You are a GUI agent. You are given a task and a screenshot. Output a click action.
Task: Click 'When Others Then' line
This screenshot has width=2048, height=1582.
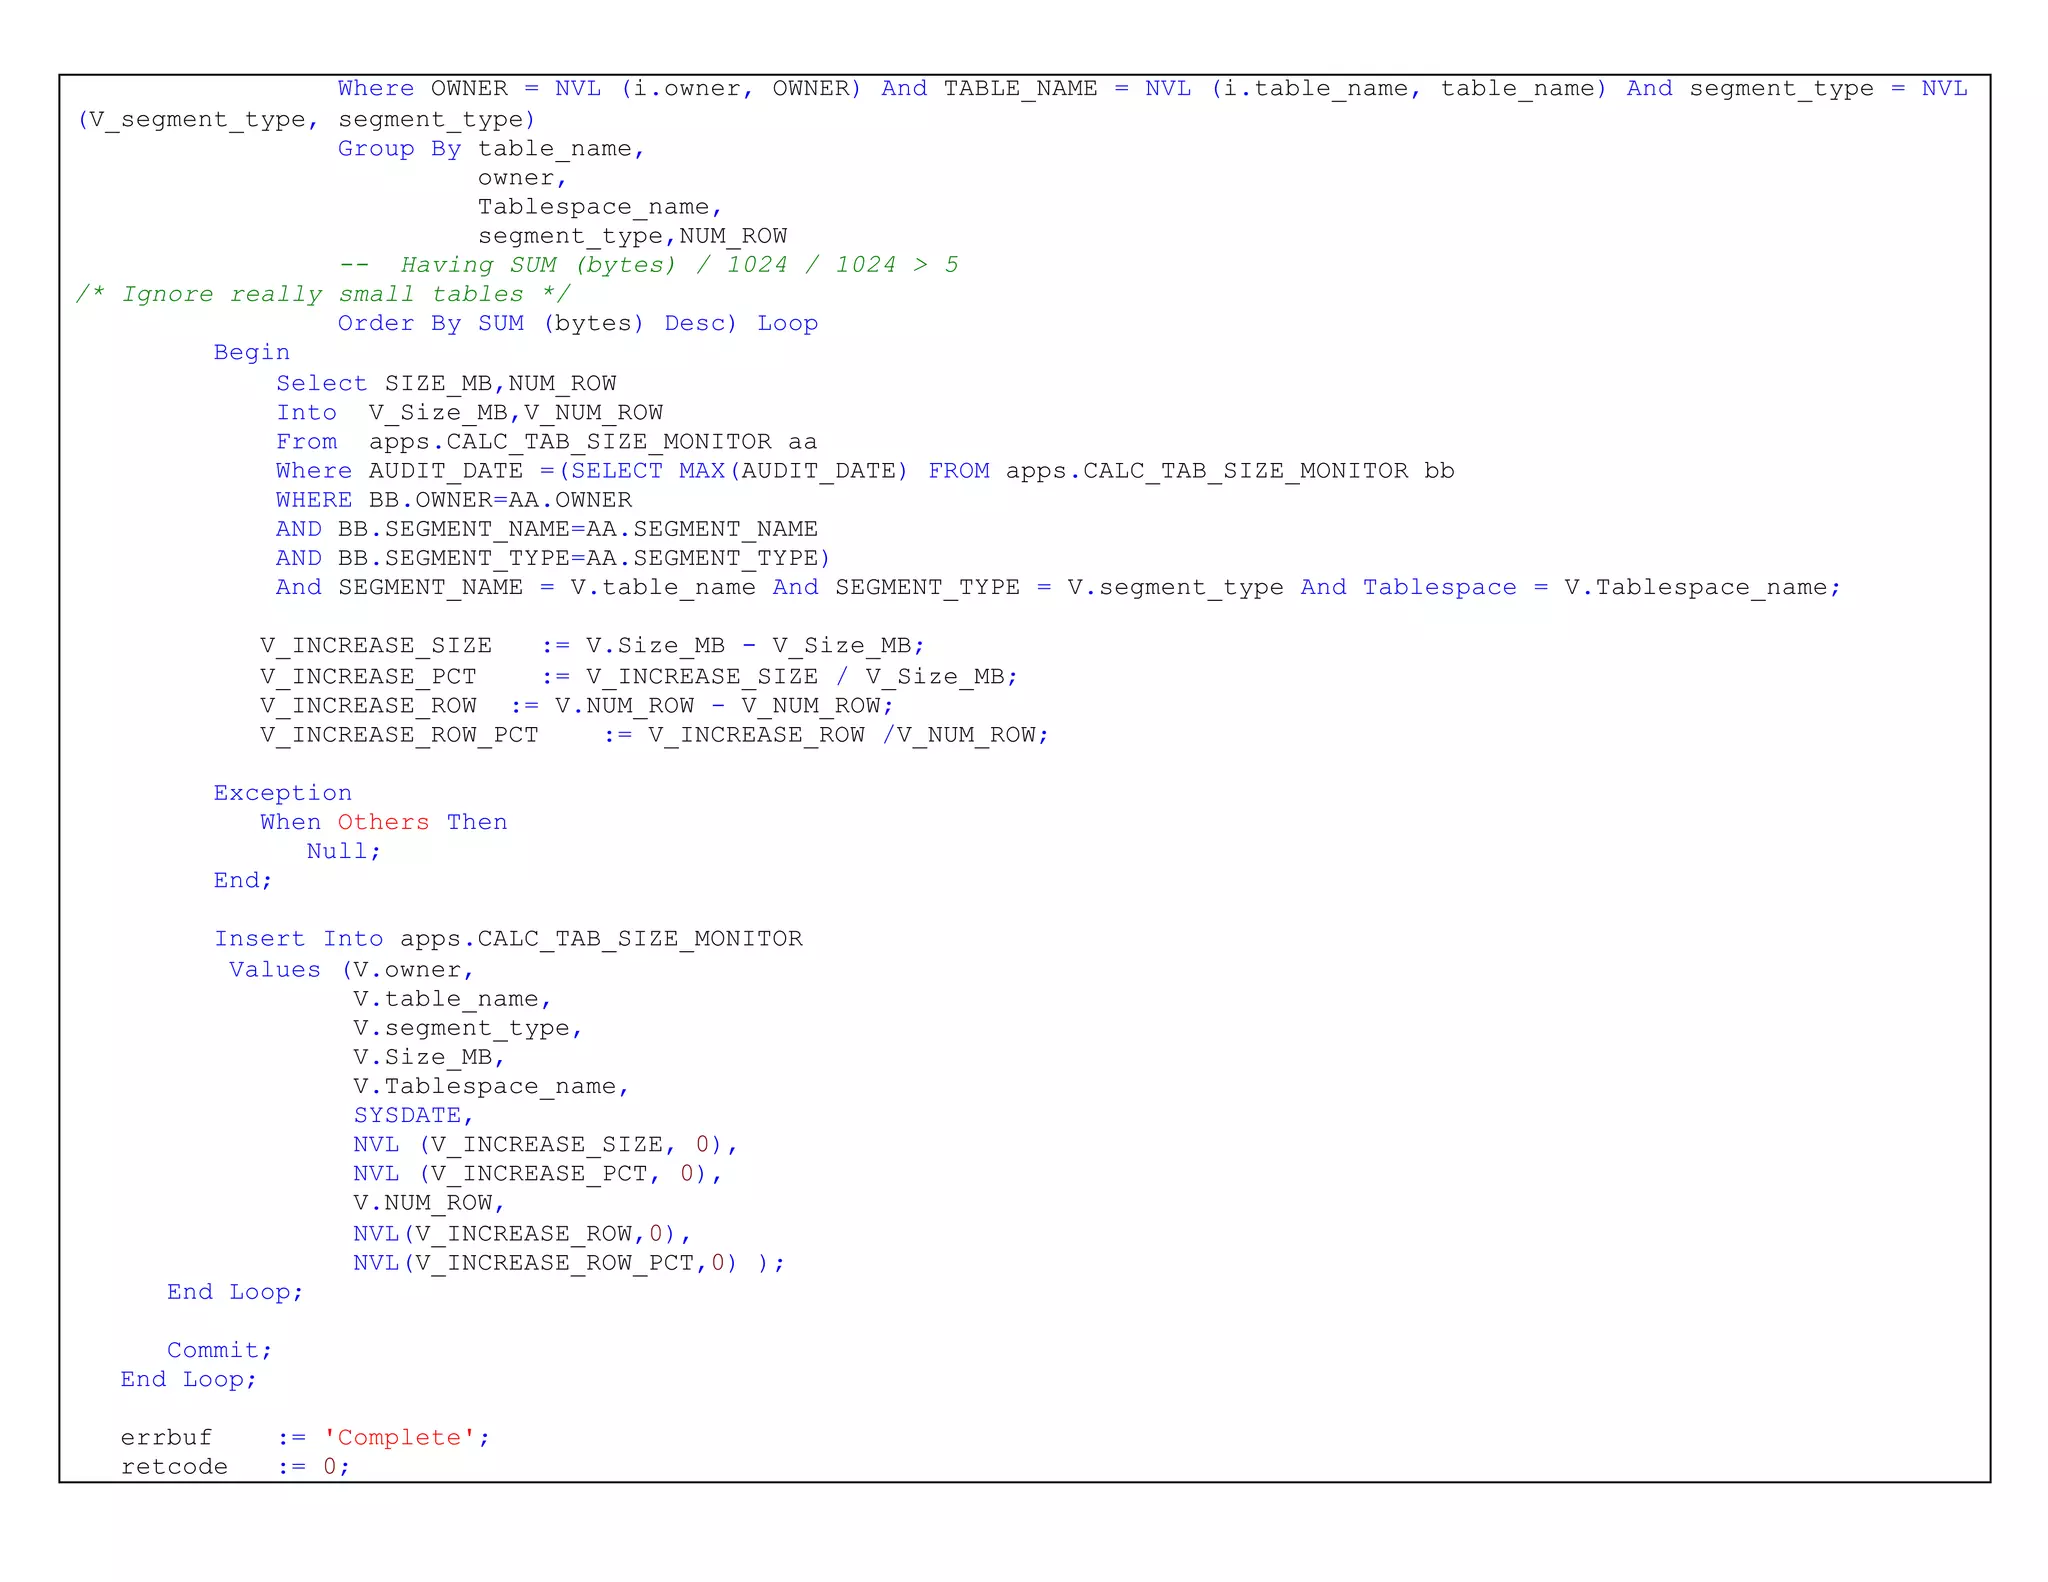384,822
